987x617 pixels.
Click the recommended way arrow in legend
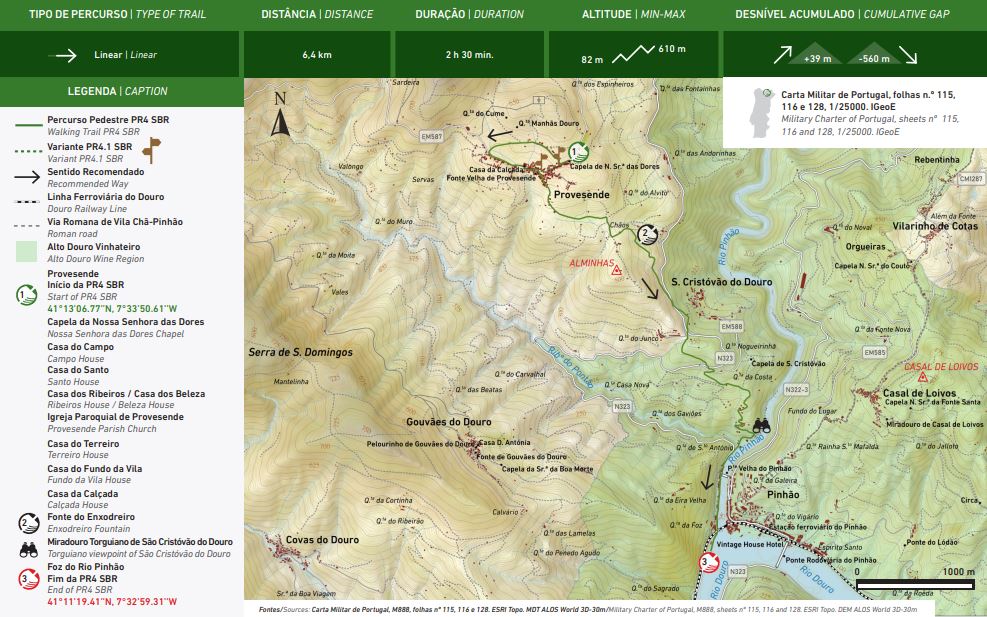[28, 178]
